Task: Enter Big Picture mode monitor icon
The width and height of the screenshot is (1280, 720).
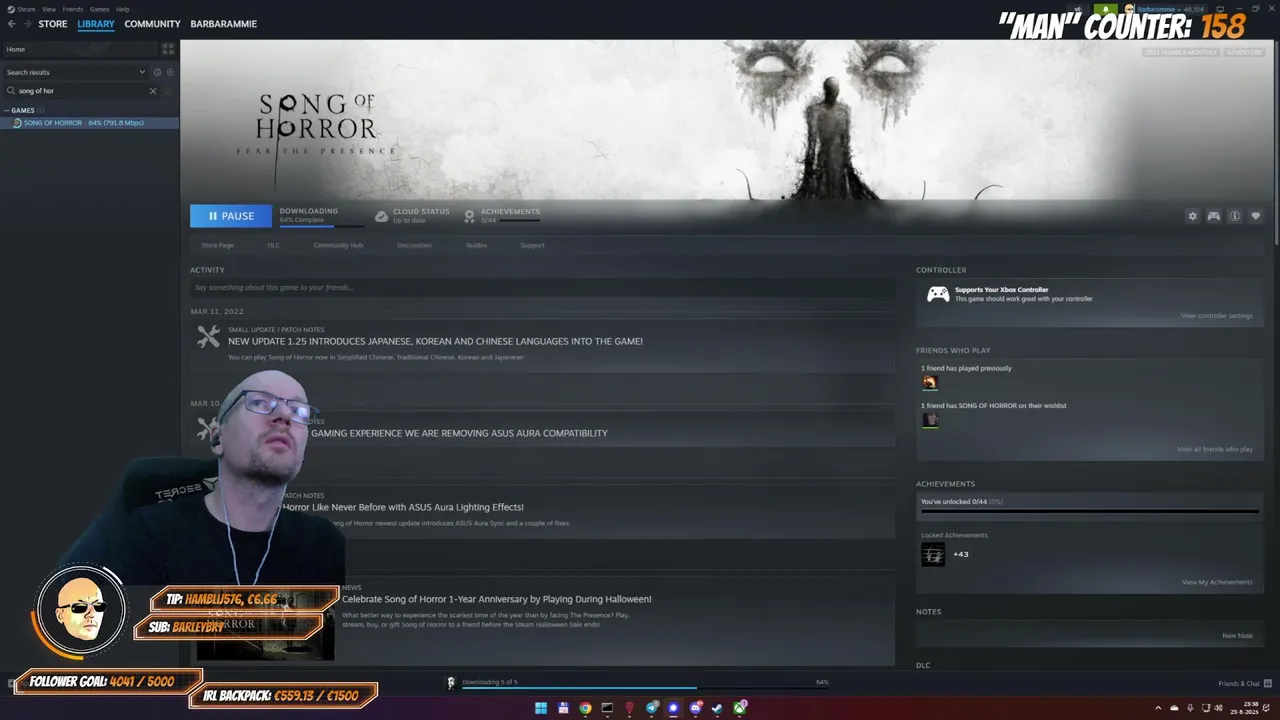Action: click(x=1220, y=9)
